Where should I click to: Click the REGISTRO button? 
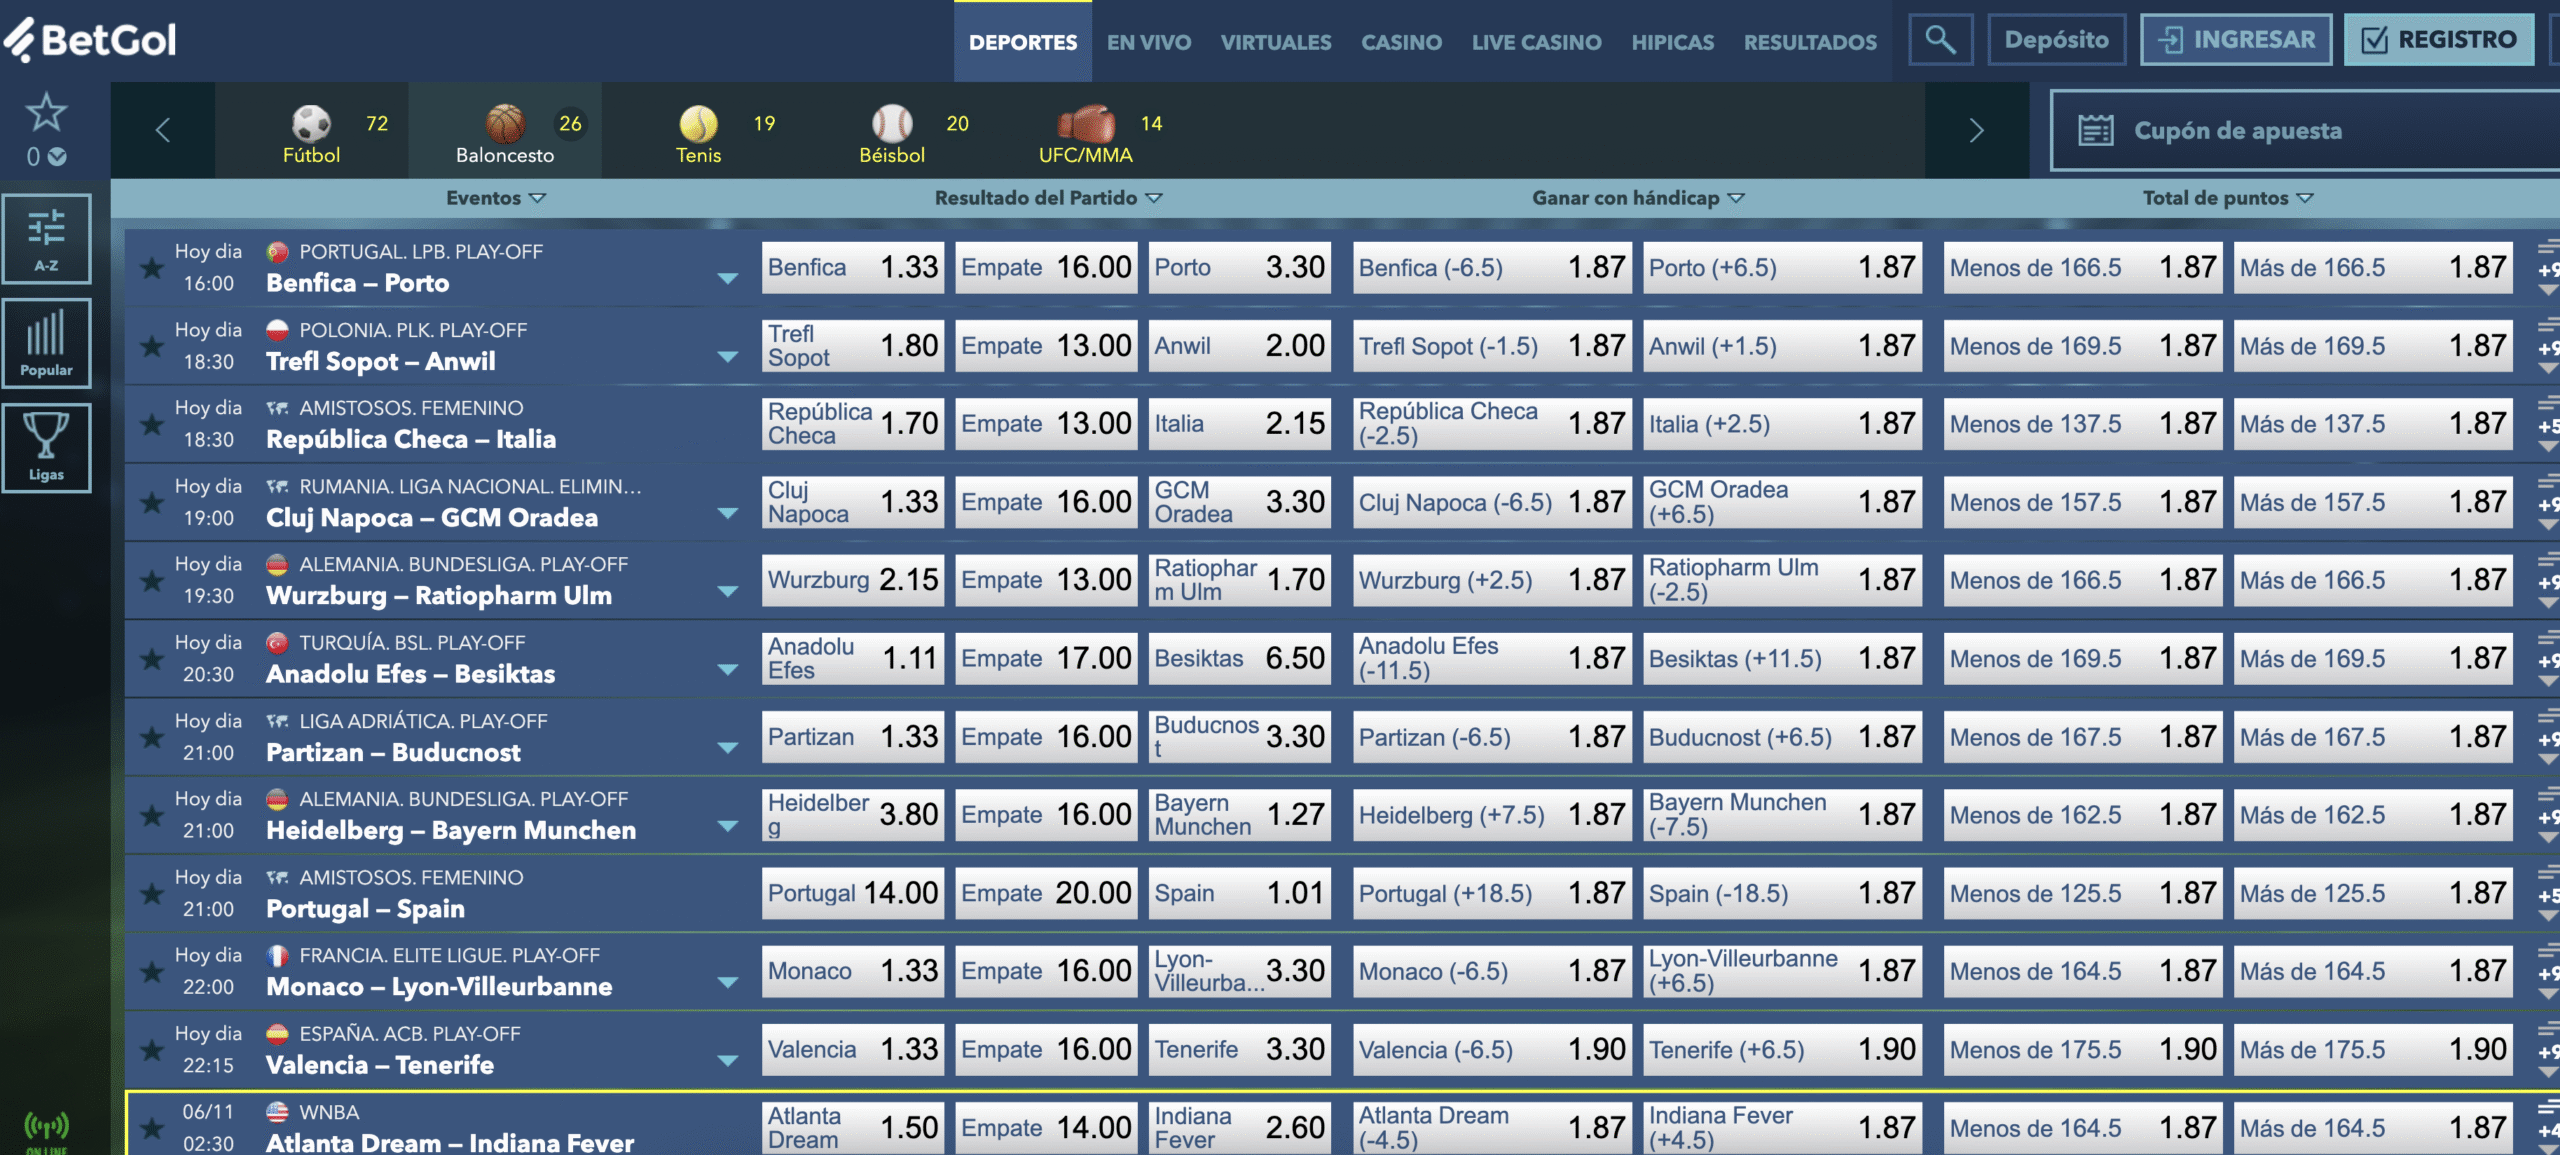[2439, 40]
